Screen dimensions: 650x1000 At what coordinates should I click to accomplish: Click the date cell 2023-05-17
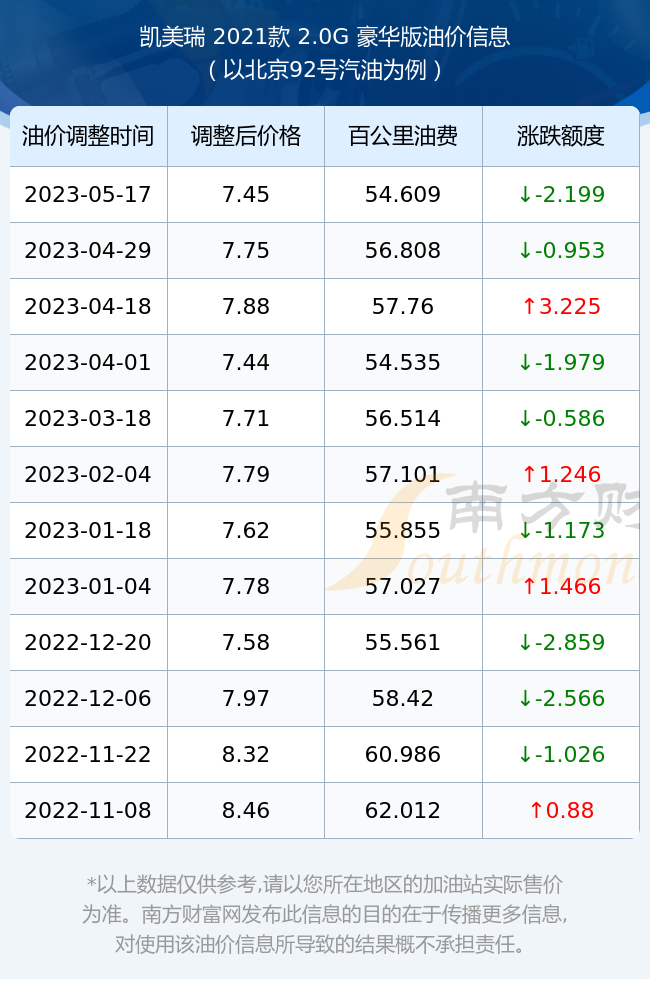coord(88,195)
